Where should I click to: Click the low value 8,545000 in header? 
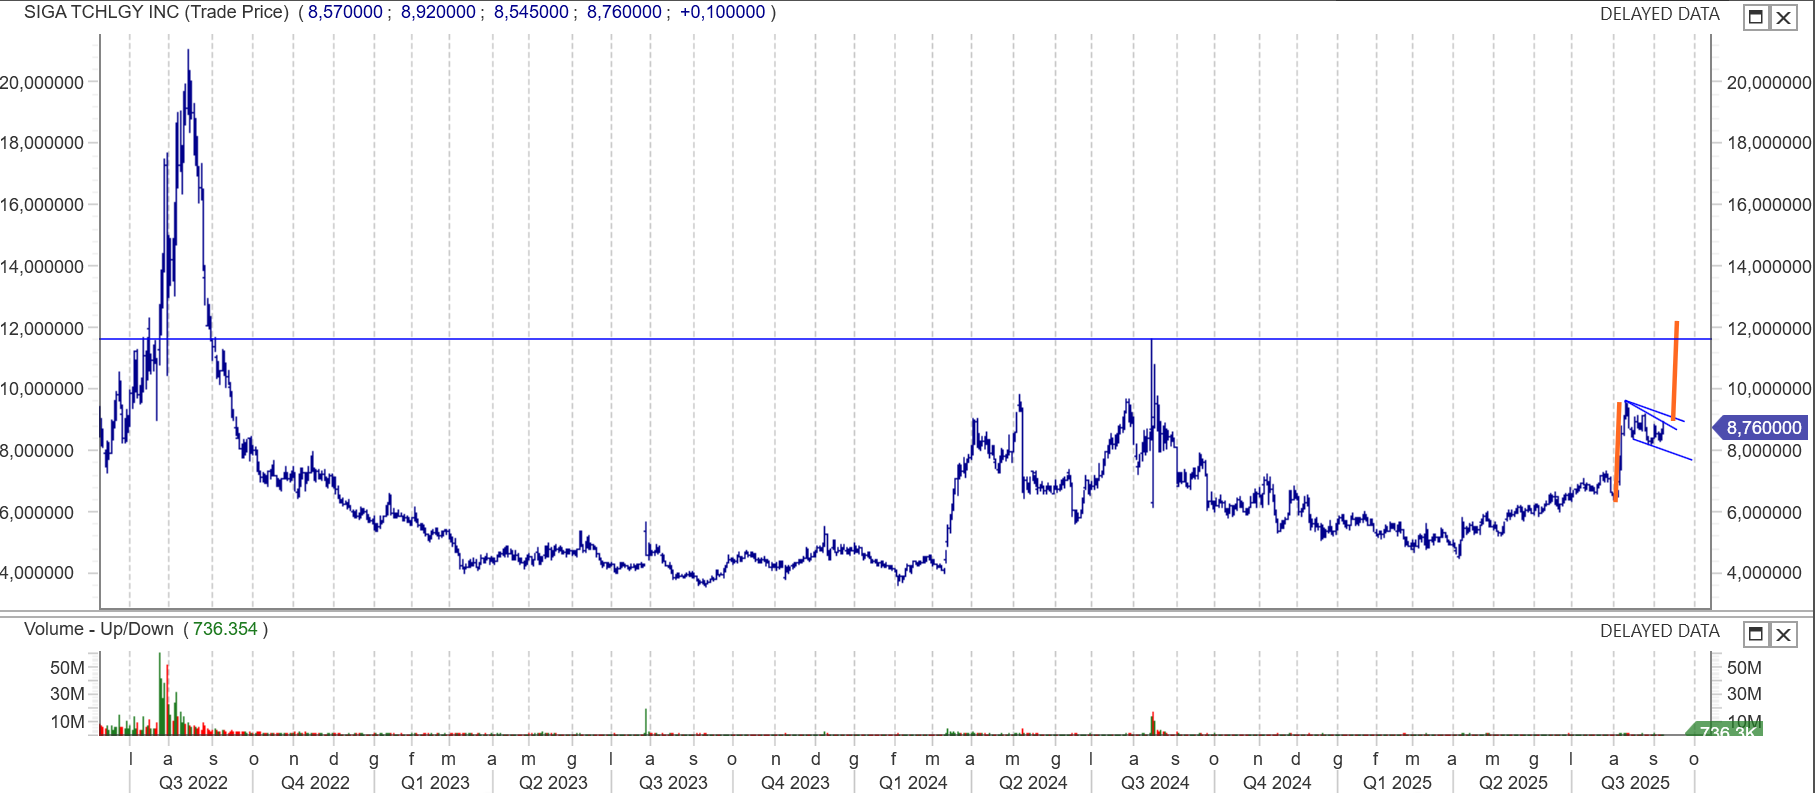(x=531, y=12)
